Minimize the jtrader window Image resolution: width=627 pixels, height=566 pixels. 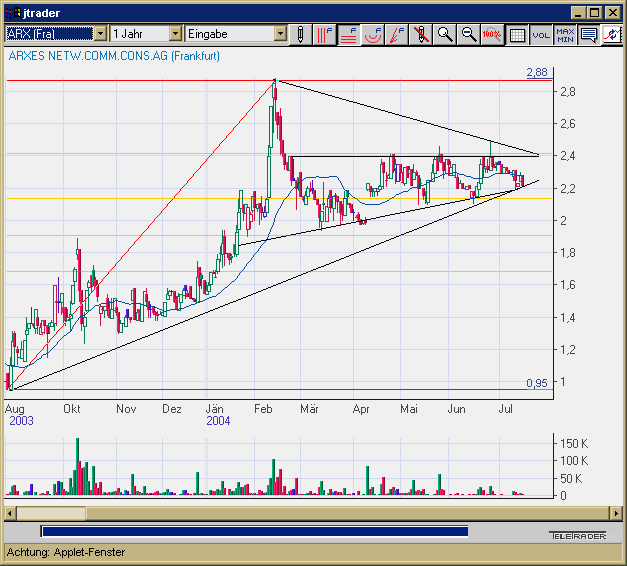pyautogui.click(x=577, y=13)
